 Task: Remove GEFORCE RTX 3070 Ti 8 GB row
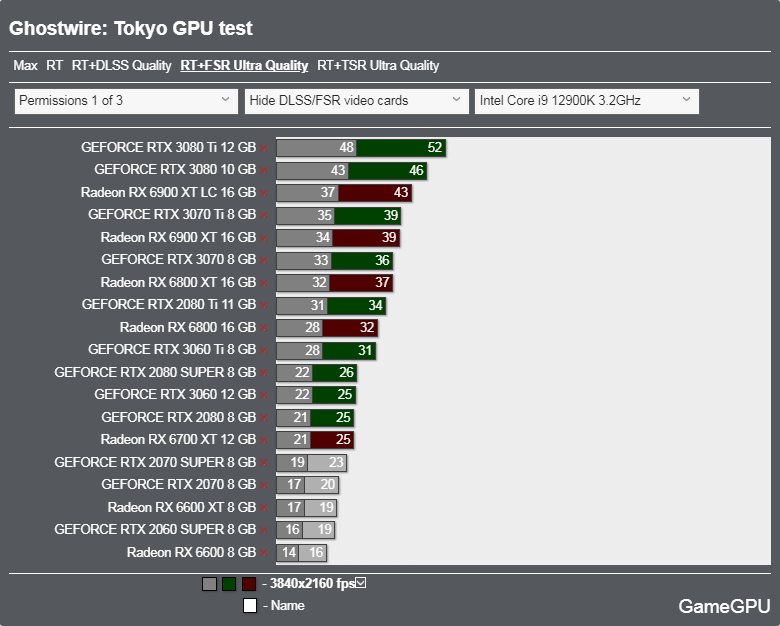point(264,215)
